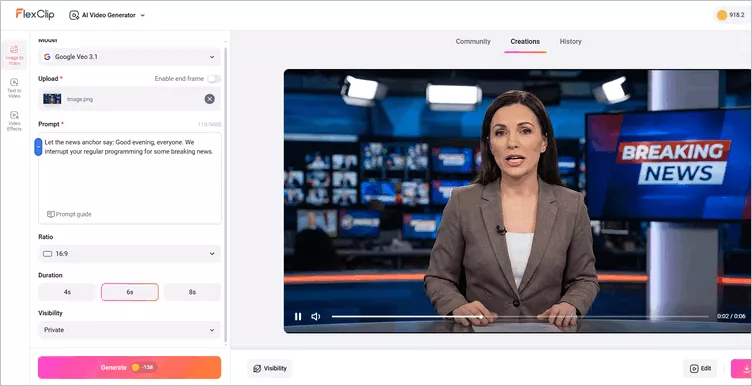752x386 pixels.
Task: Select Video Effects sidebar tool
Action: coord(14,121)
